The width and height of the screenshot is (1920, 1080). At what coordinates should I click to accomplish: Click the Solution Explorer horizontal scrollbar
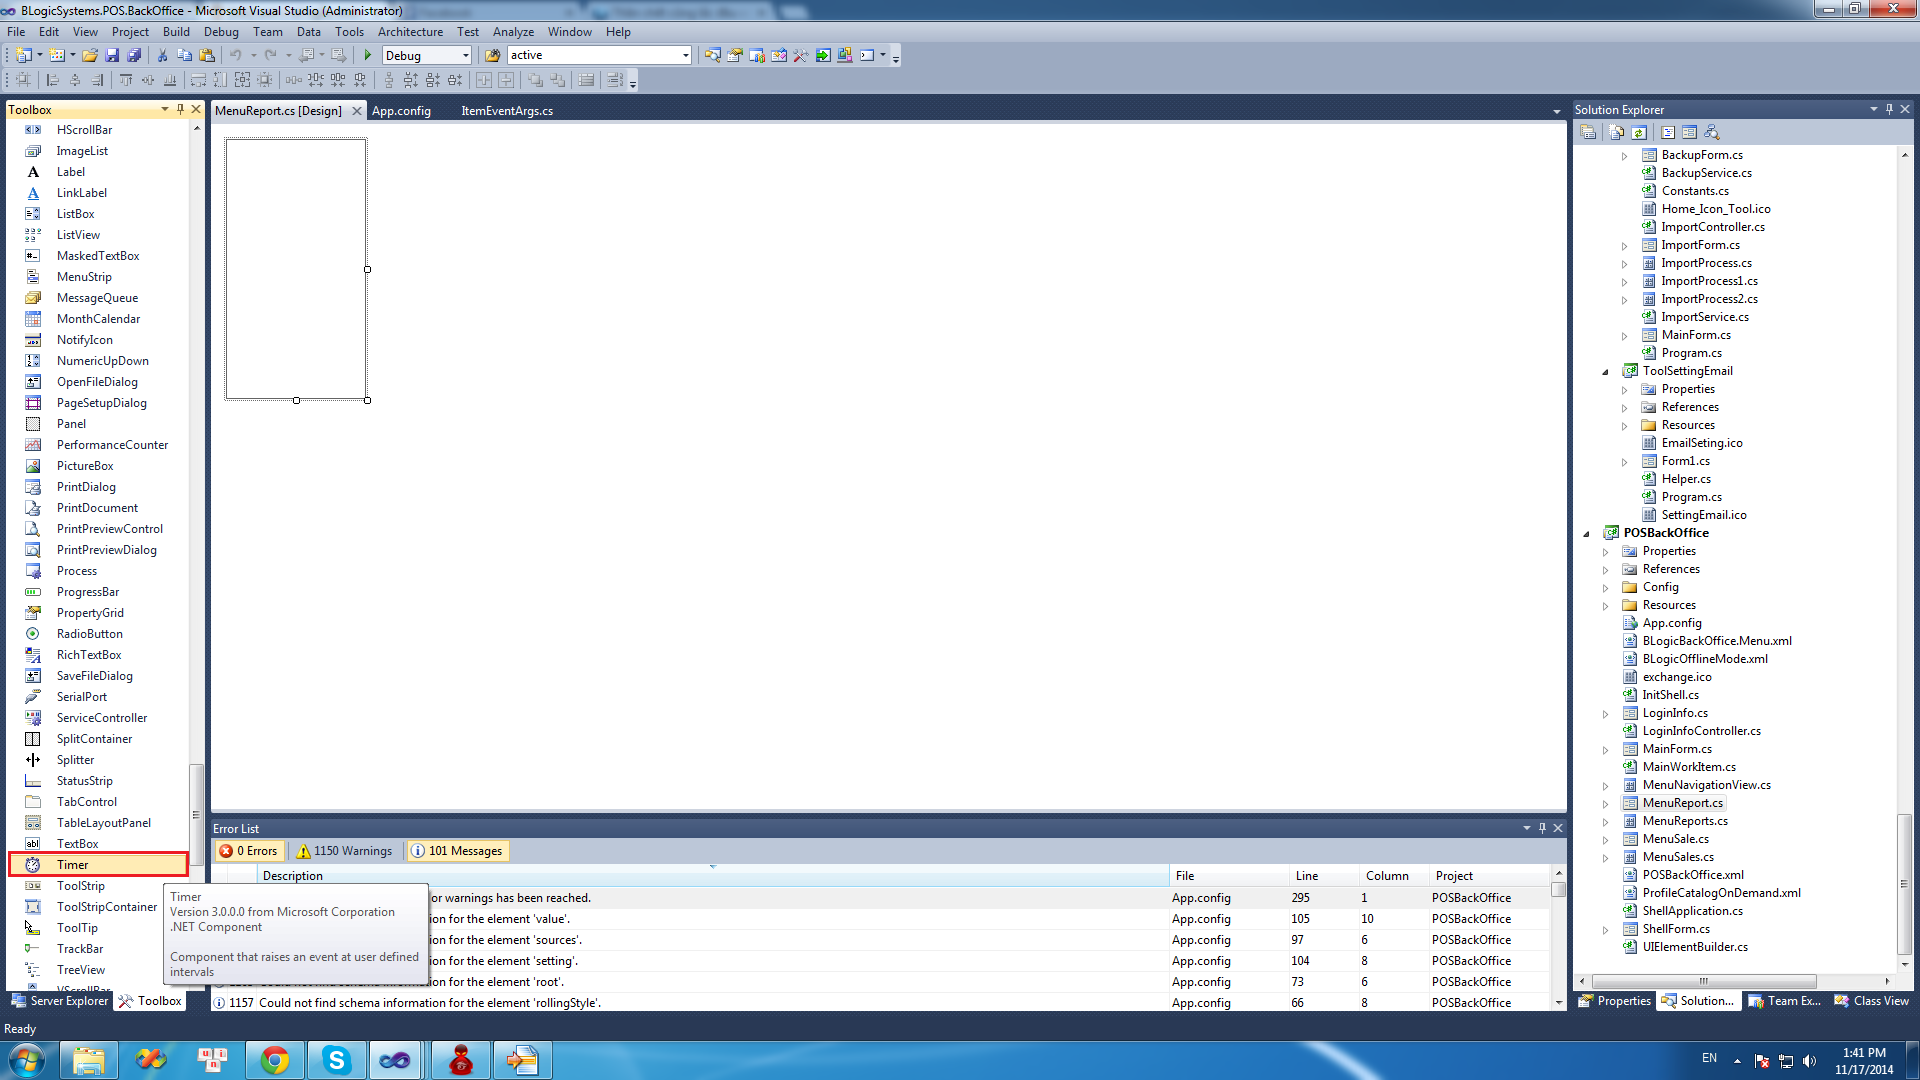1703,981
